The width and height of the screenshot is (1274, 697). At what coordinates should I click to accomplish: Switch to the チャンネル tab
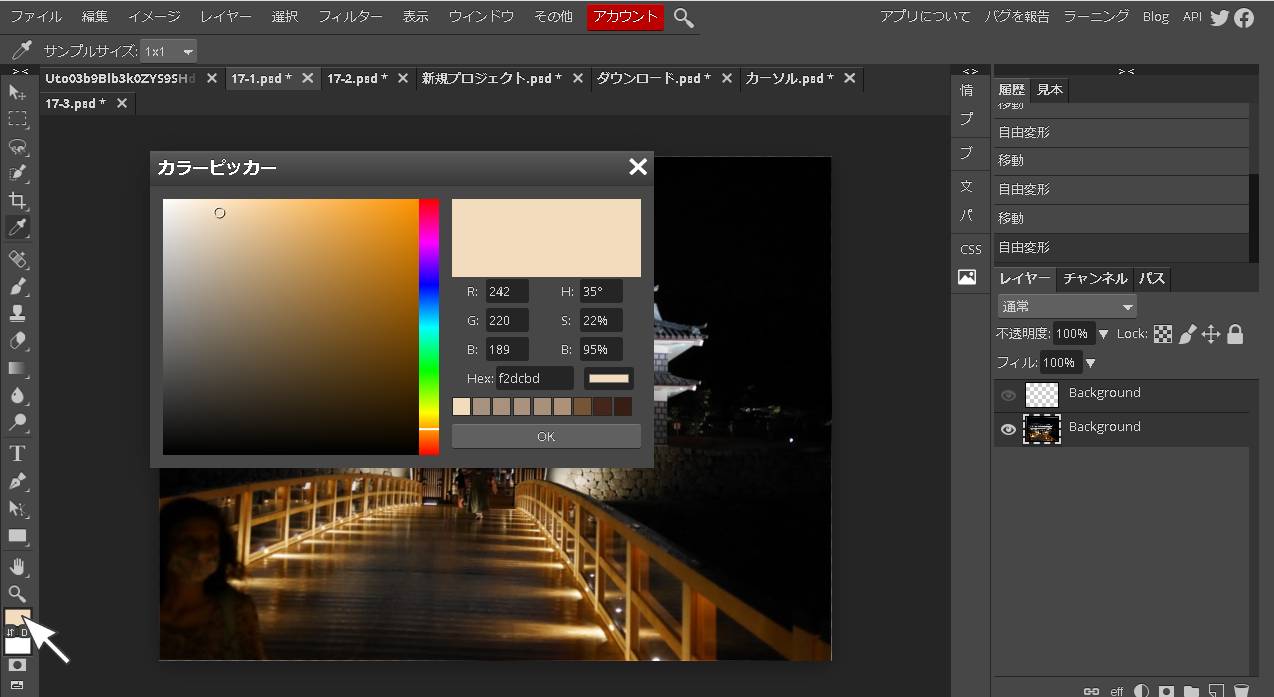point(1095,279)
